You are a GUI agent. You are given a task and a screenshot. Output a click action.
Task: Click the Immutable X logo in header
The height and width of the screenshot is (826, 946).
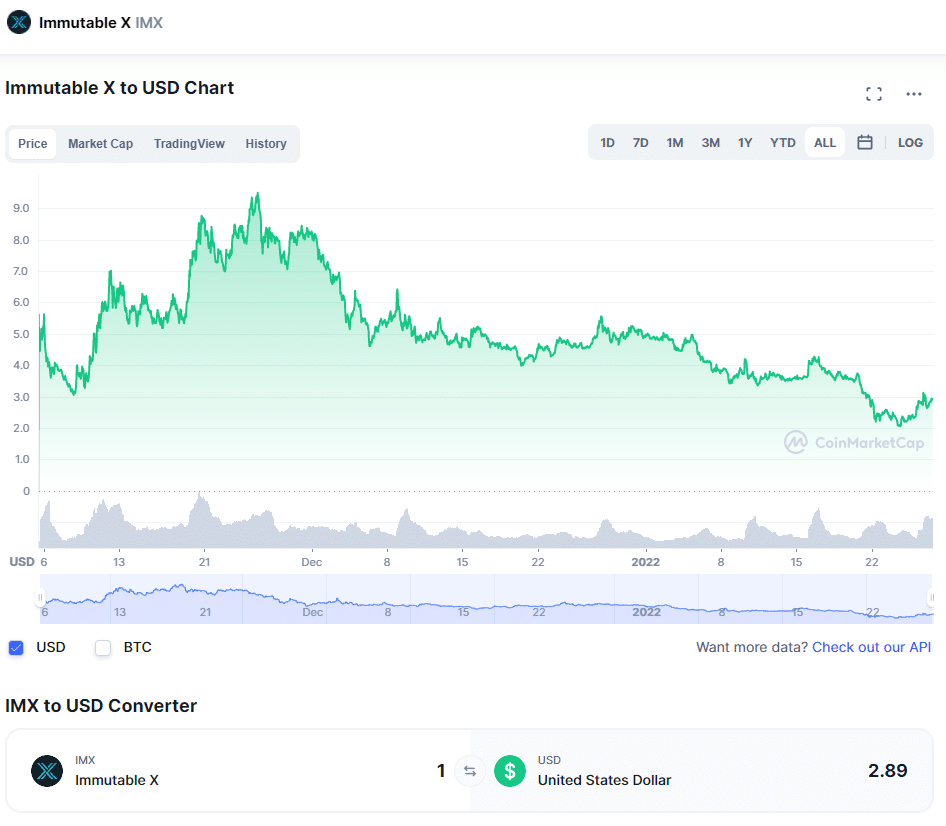tap(19, 22)
